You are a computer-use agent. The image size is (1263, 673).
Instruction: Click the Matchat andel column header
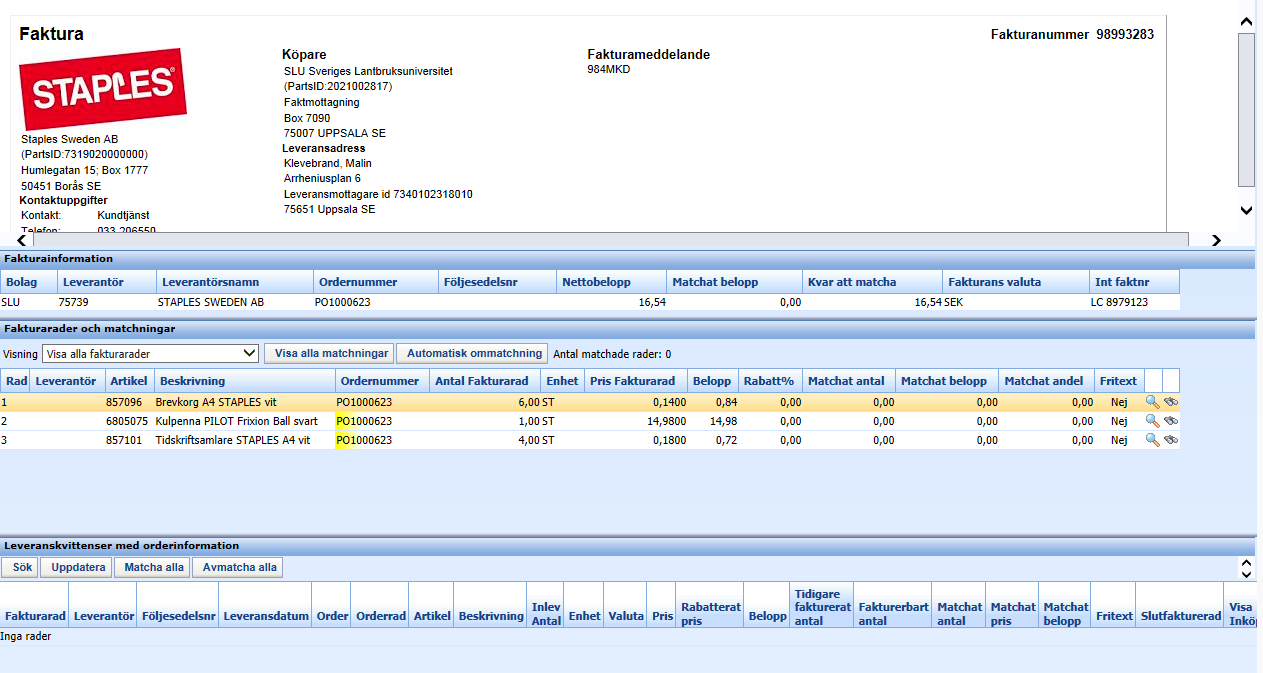point(1045,381)
